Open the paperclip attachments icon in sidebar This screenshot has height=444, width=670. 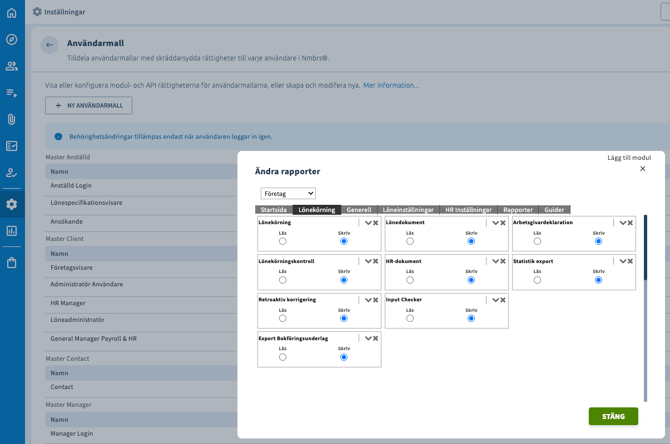[12, 119]
